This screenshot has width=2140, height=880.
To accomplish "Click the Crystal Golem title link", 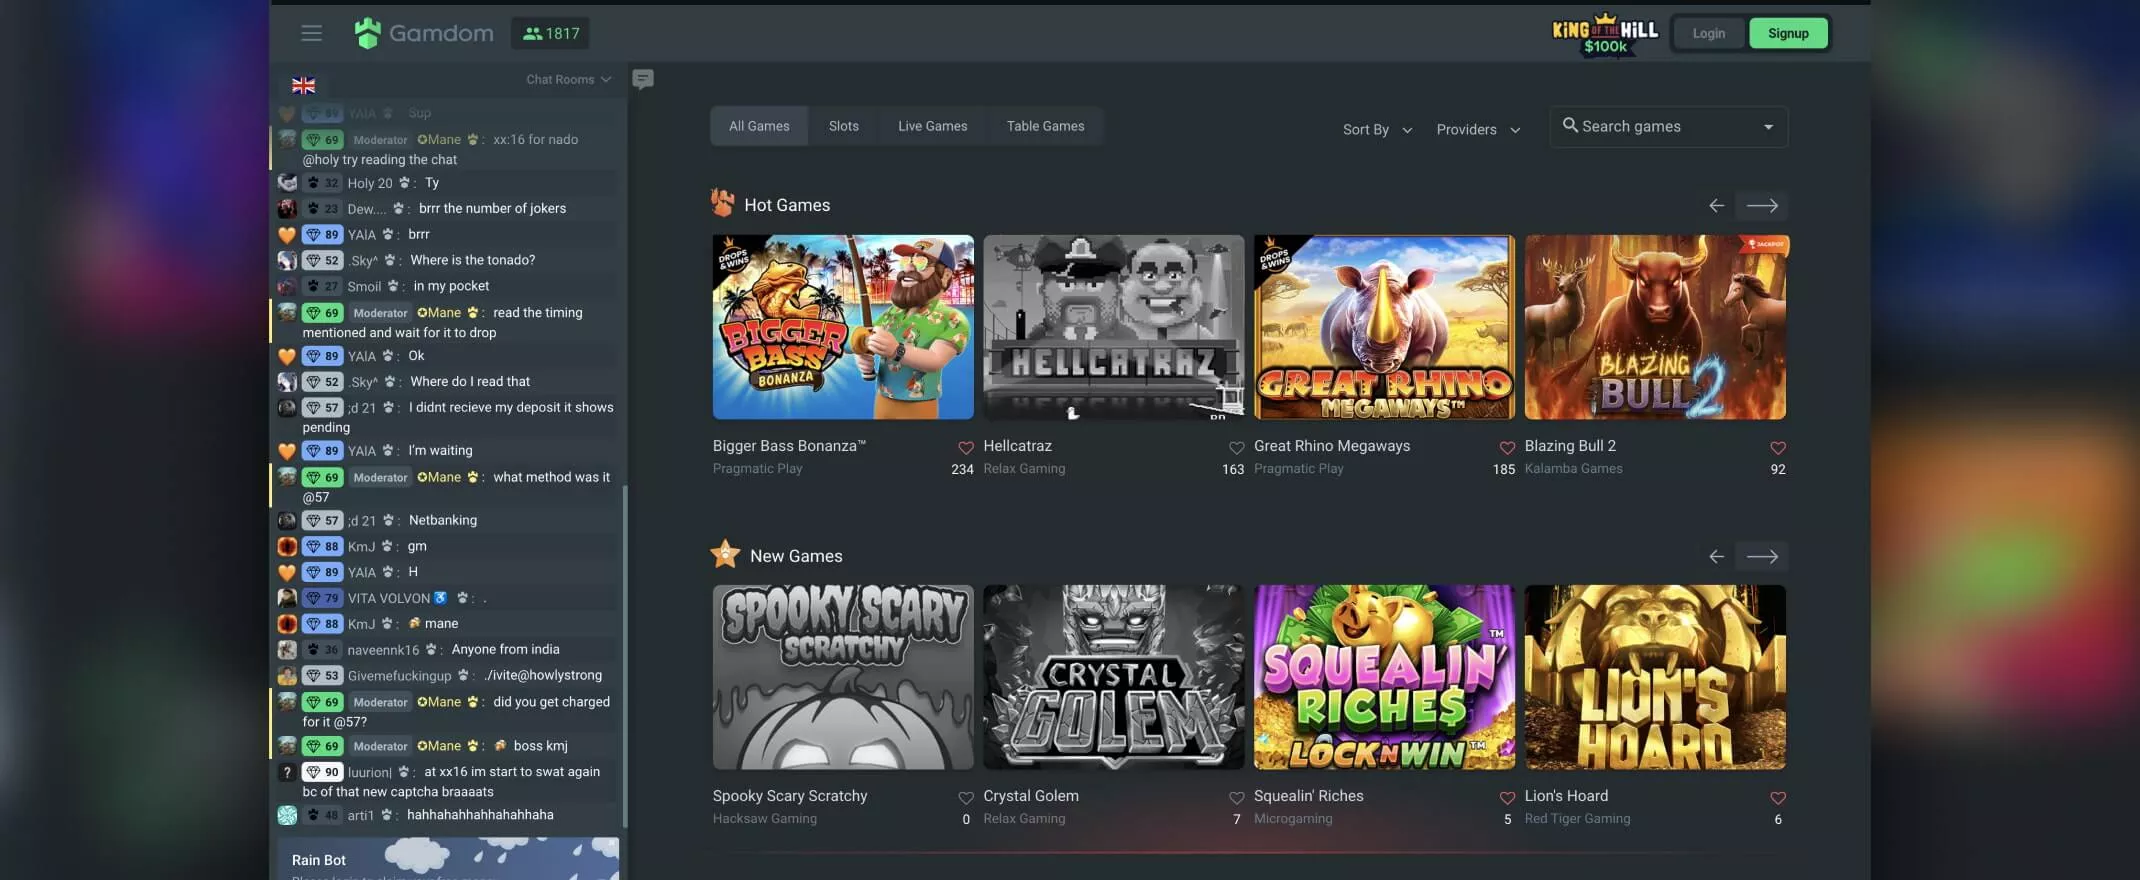I will coord(1031,796).
